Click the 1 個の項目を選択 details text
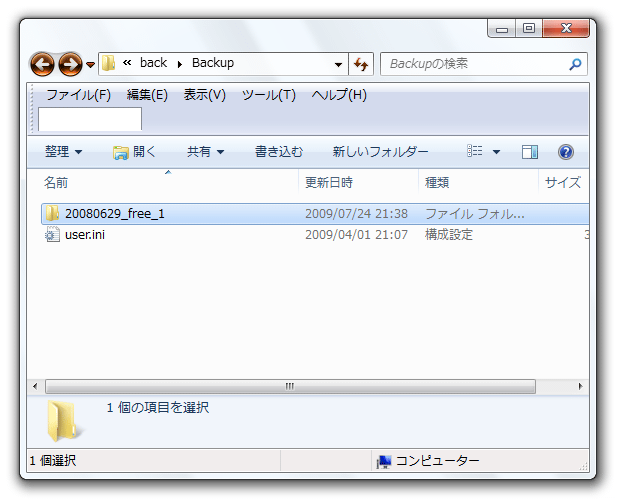The width and height of the screenshot is (618, 502). tap(158, 407)
